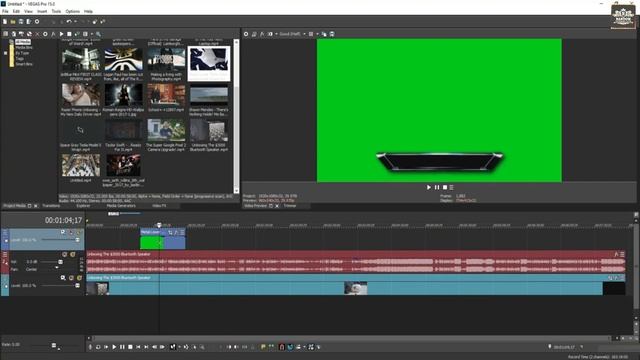Select the Smart Bins tree item
Screen dimensions: 640x360
[24, 64]
